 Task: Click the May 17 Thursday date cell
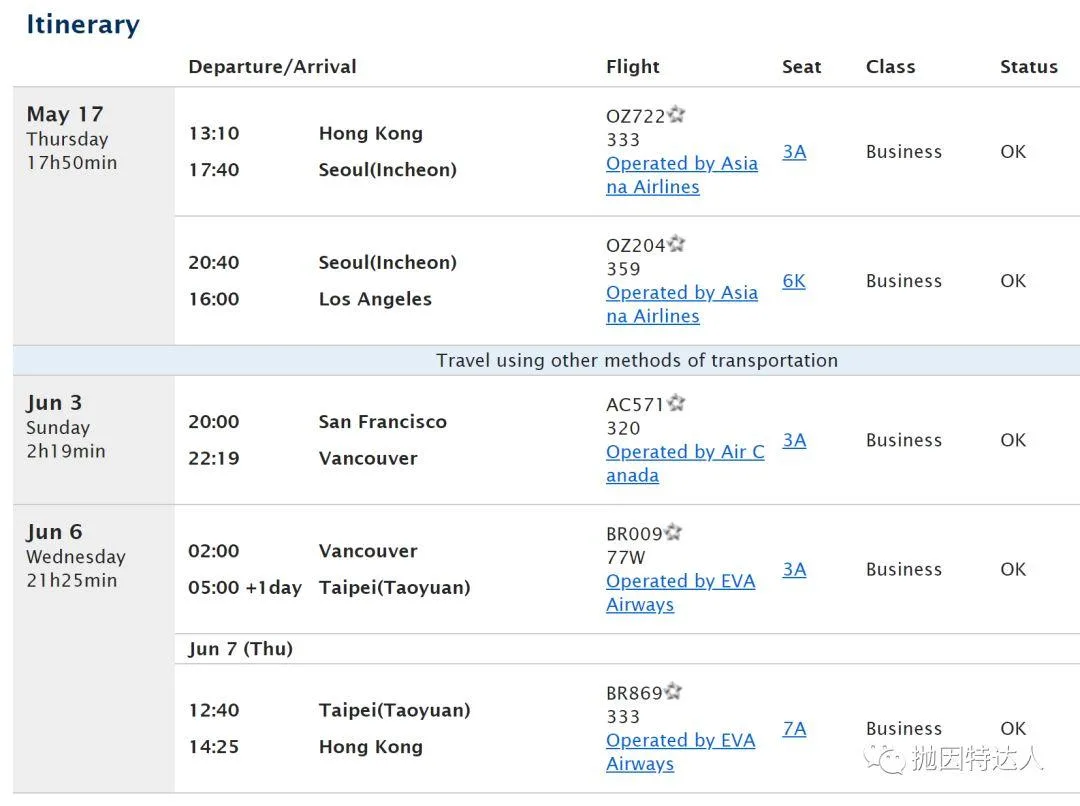pos(94,216)
